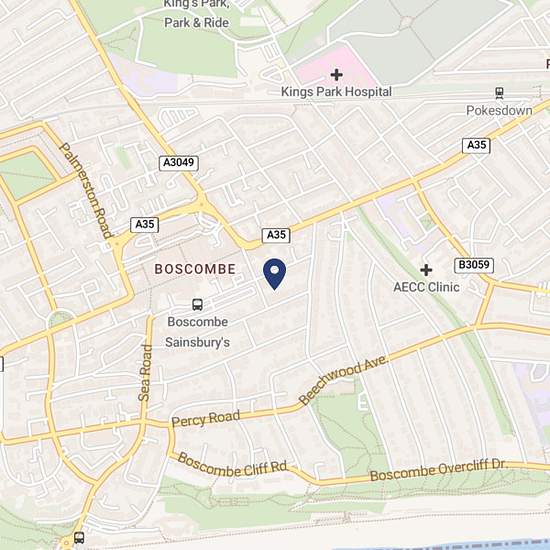Viewport: 550px width, 550px height.
Task: Open the Pokesdown train station icon
Action: click(x=499, y=93)
